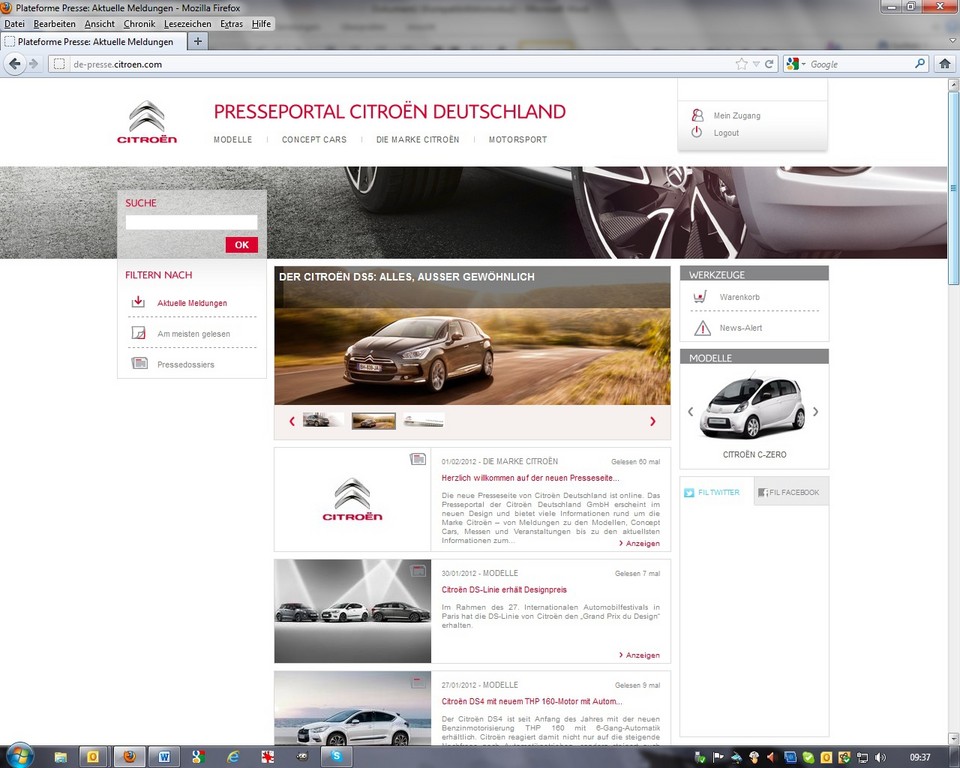This screenshot has width=960, height=768.
Task: Open Die Marke Citroën navigation item
Action: click(x=418, y=140)
